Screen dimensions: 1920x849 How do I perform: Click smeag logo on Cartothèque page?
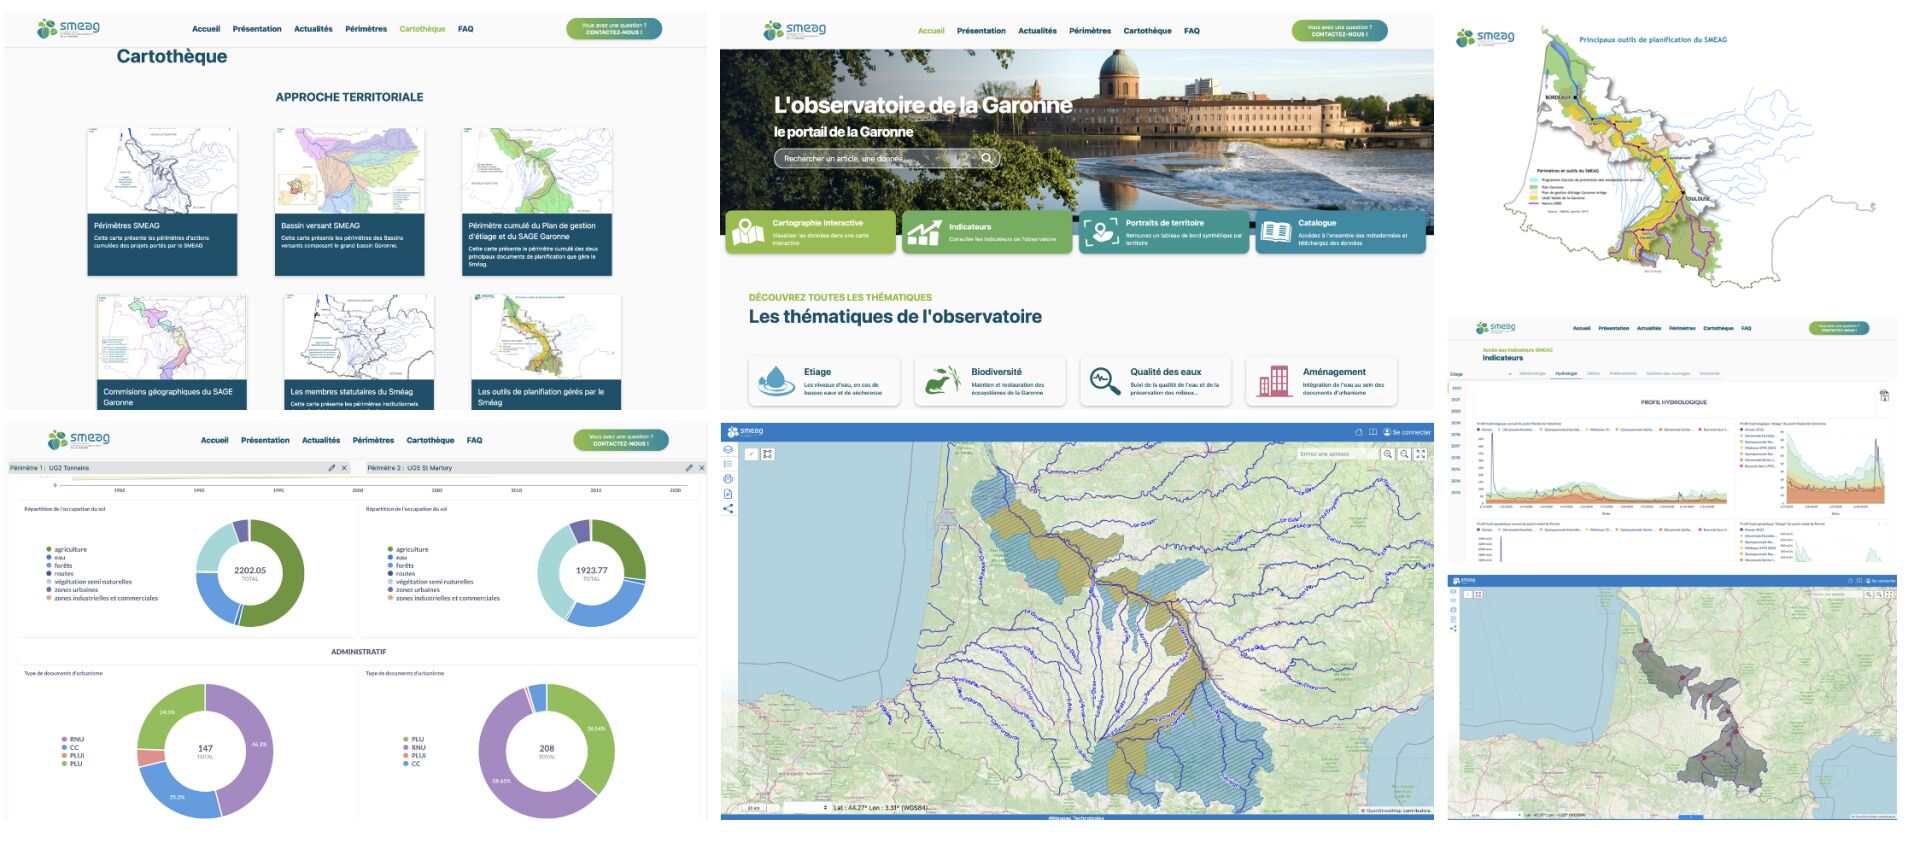tap(68, 29)
